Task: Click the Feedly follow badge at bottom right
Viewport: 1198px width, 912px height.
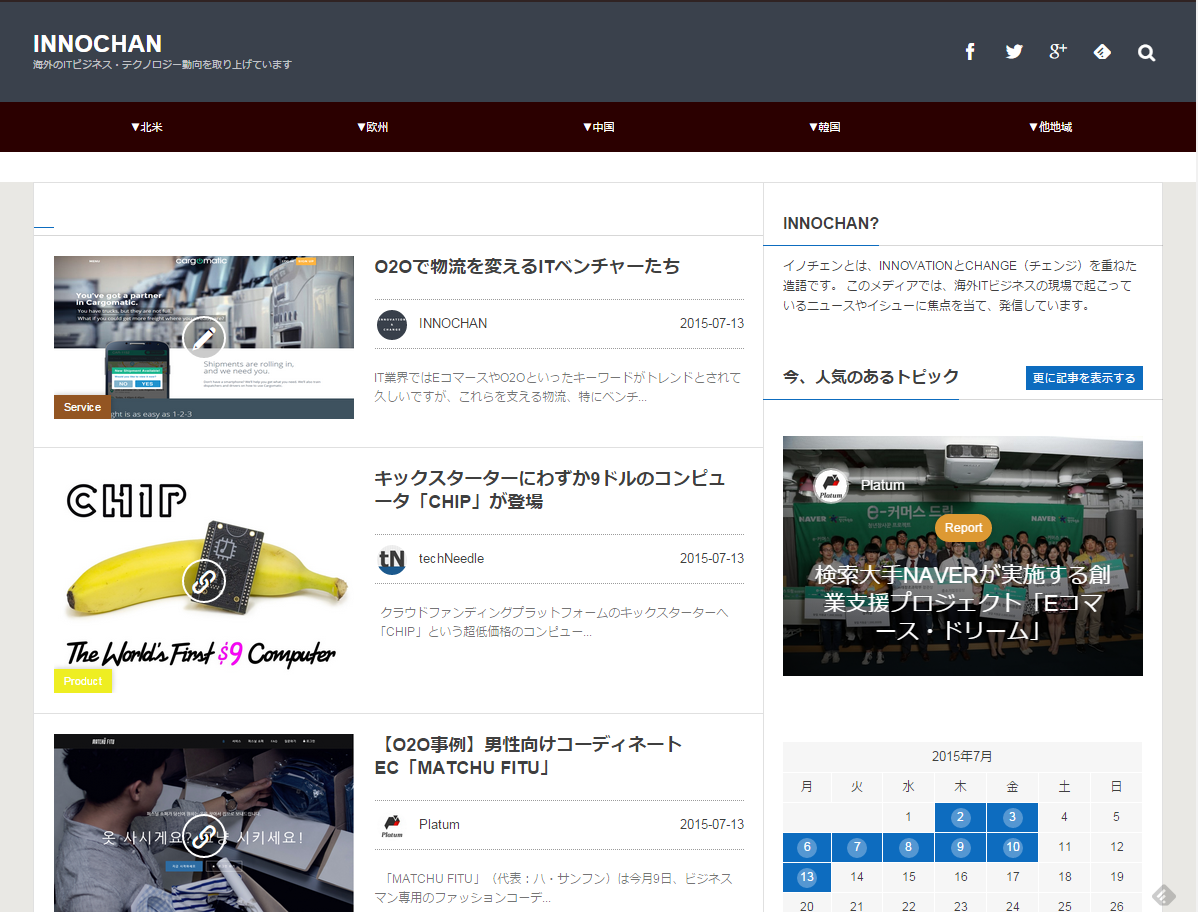Action: (x=1164, y=894)
